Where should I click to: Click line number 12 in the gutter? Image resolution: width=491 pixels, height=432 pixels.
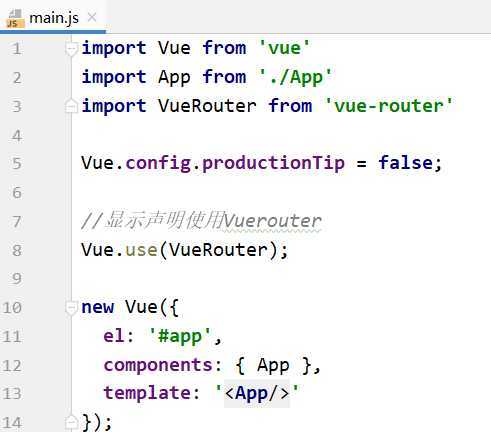(x=12, y=366)
